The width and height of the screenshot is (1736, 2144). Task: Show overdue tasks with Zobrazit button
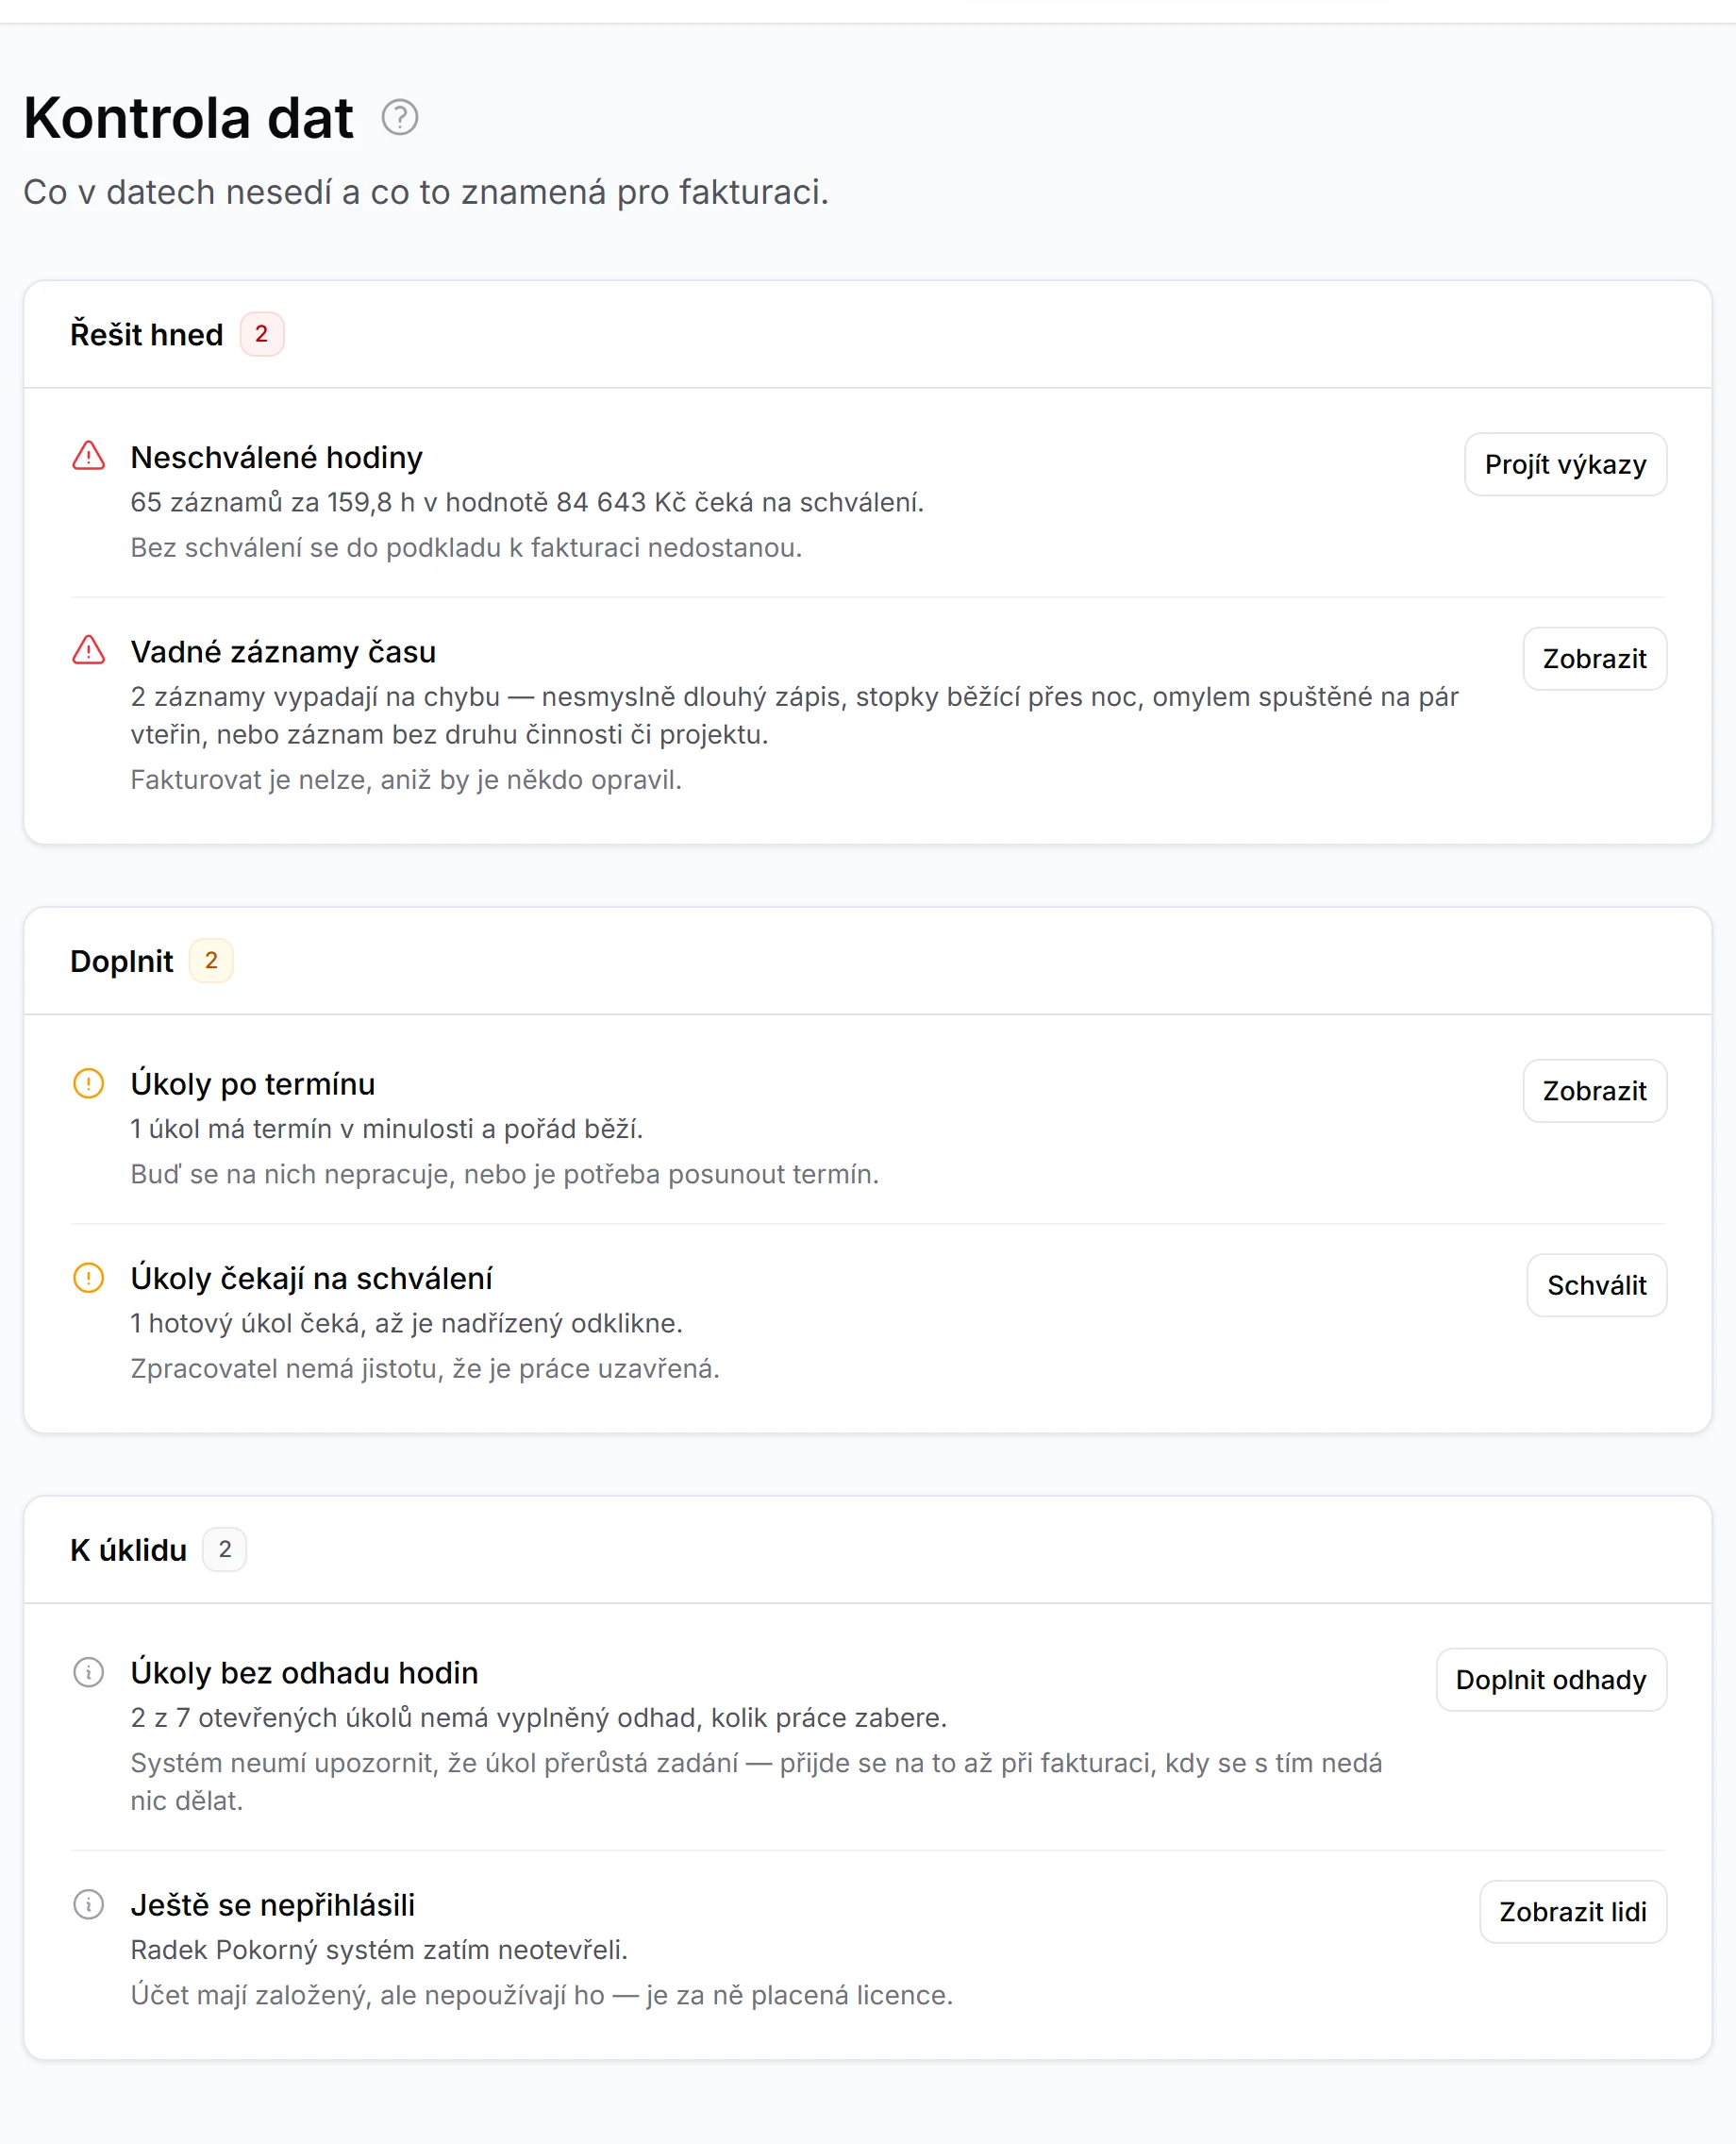click(1594, 1090)
